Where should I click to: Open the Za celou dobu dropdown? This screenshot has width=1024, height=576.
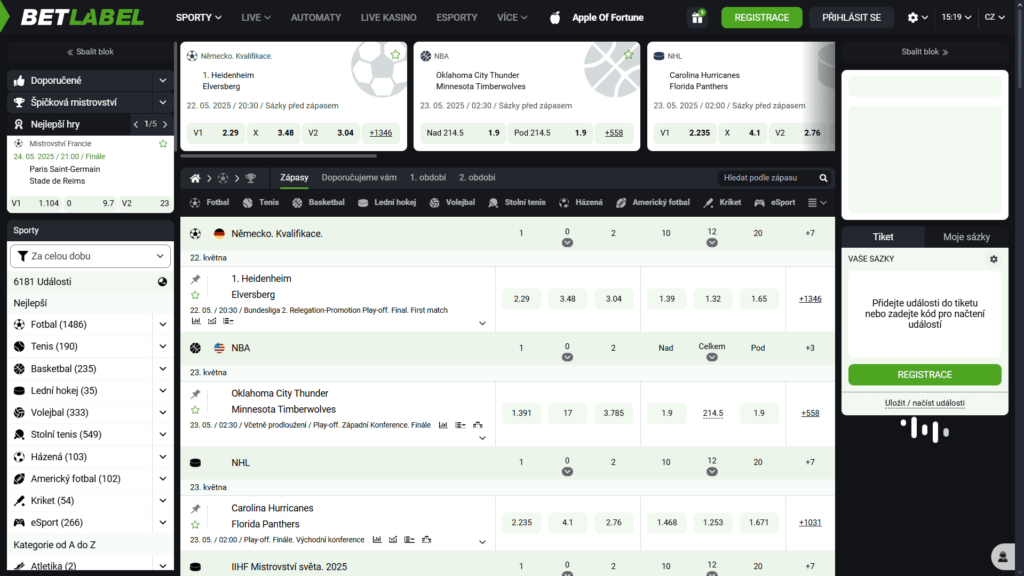(x=90, y=257)
